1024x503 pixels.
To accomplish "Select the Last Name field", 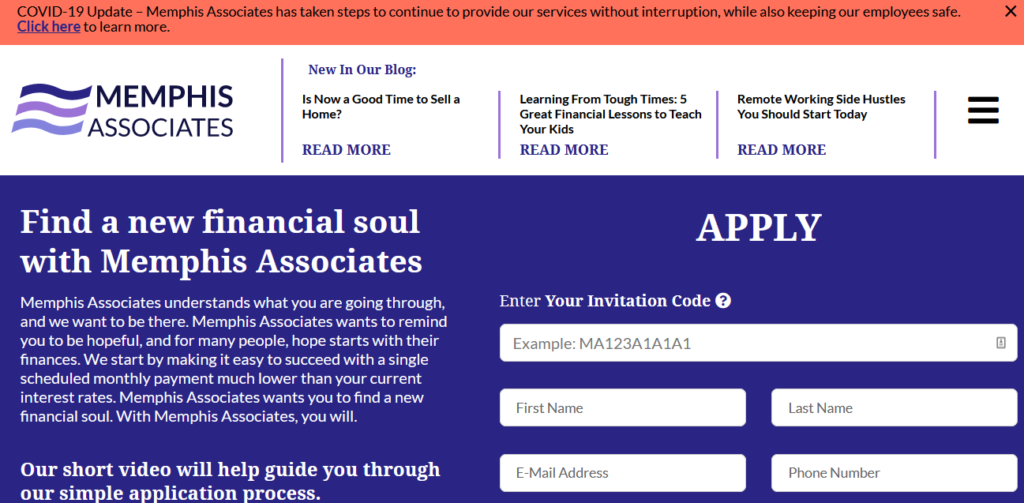I will [894, 408].
